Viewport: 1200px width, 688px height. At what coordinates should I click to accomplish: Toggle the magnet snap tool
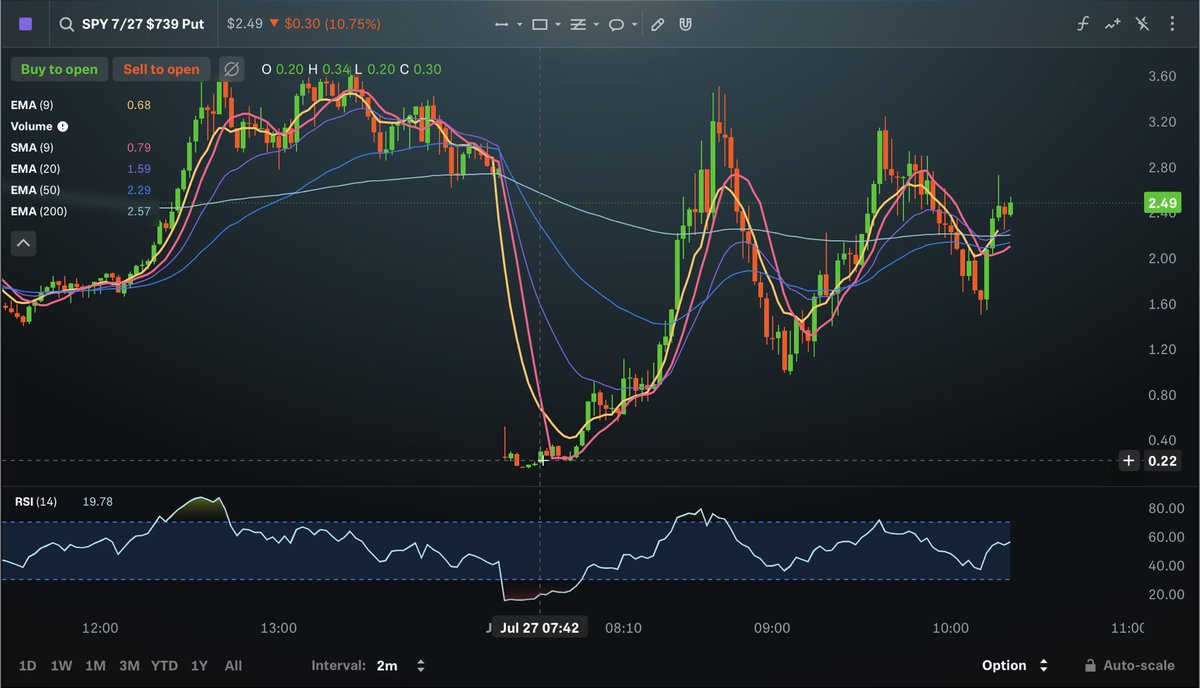[x=685, y=24]
